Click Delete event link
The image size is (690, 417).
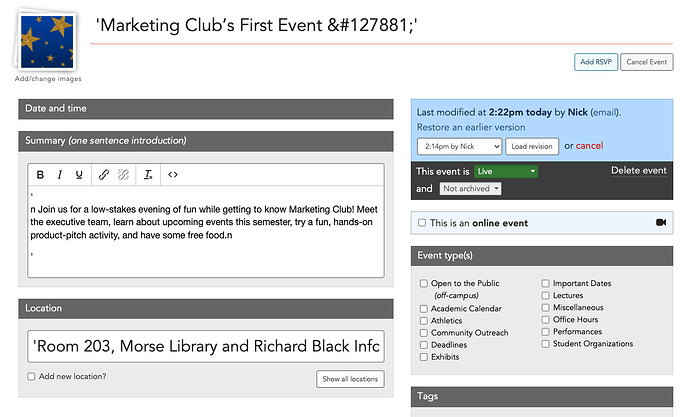coord(639,171)
